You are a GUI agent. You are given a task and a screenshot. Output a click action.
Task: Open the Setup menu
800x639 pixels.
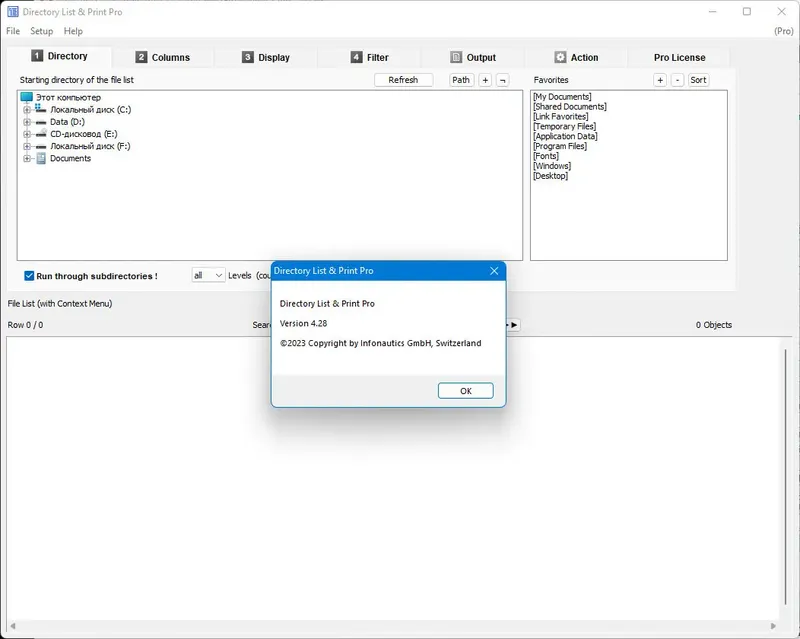(41, 31)
